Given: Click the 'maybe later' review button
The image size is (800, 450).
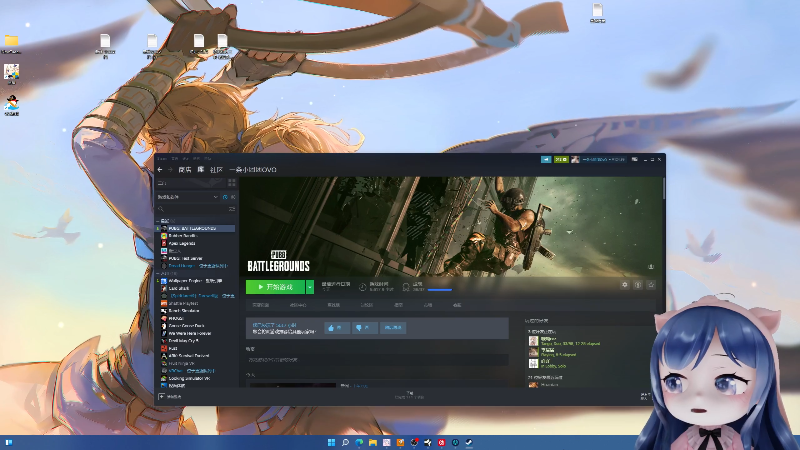Looking at the screenshot, I should (393, 328).
